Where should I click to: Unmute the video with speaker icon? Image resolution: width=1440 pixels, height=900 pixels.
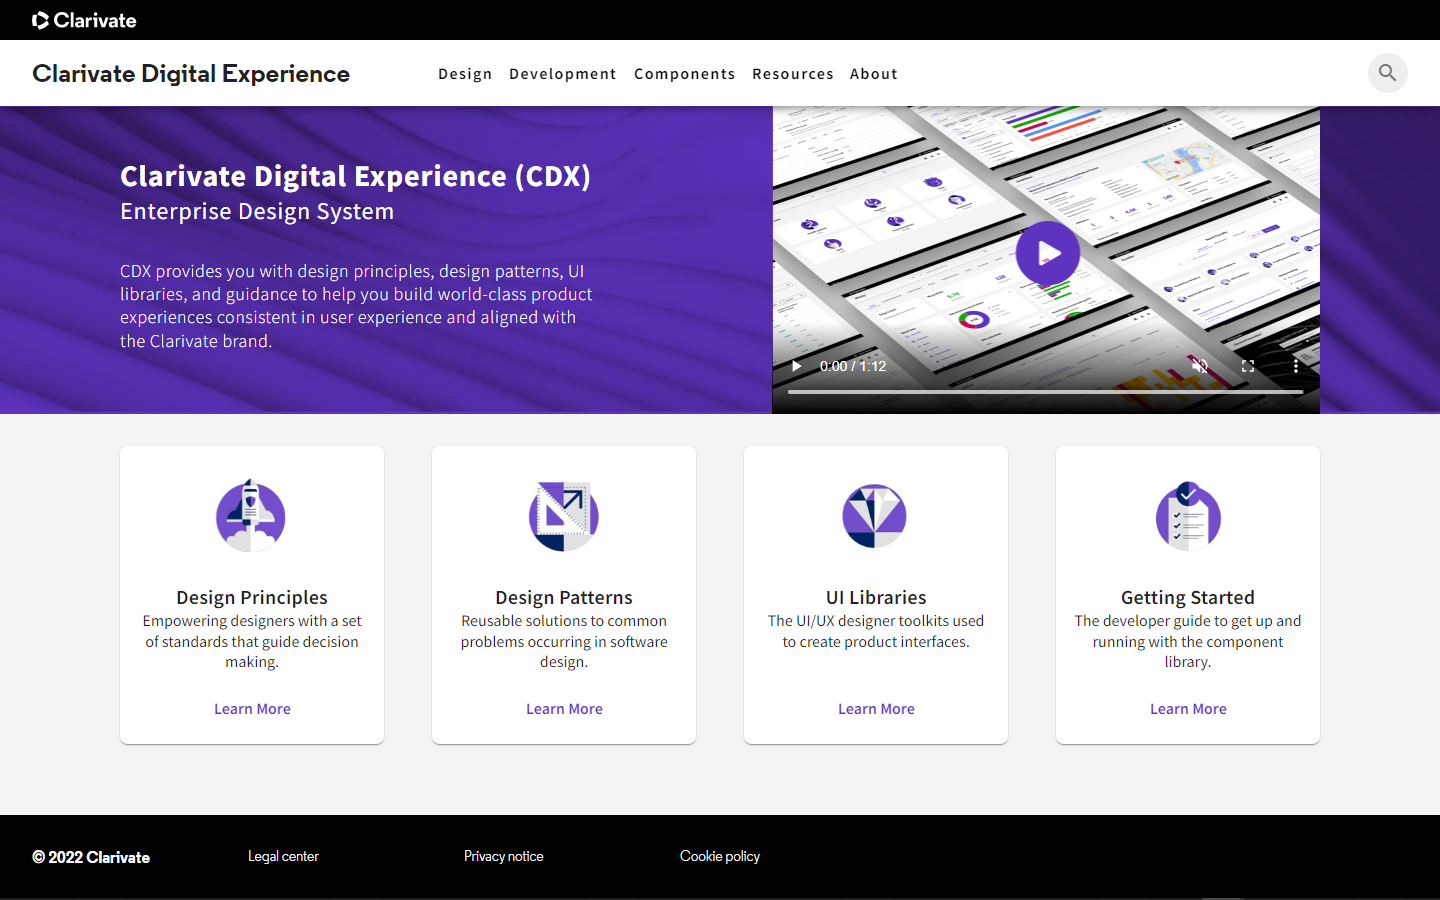pos(1200,366)
